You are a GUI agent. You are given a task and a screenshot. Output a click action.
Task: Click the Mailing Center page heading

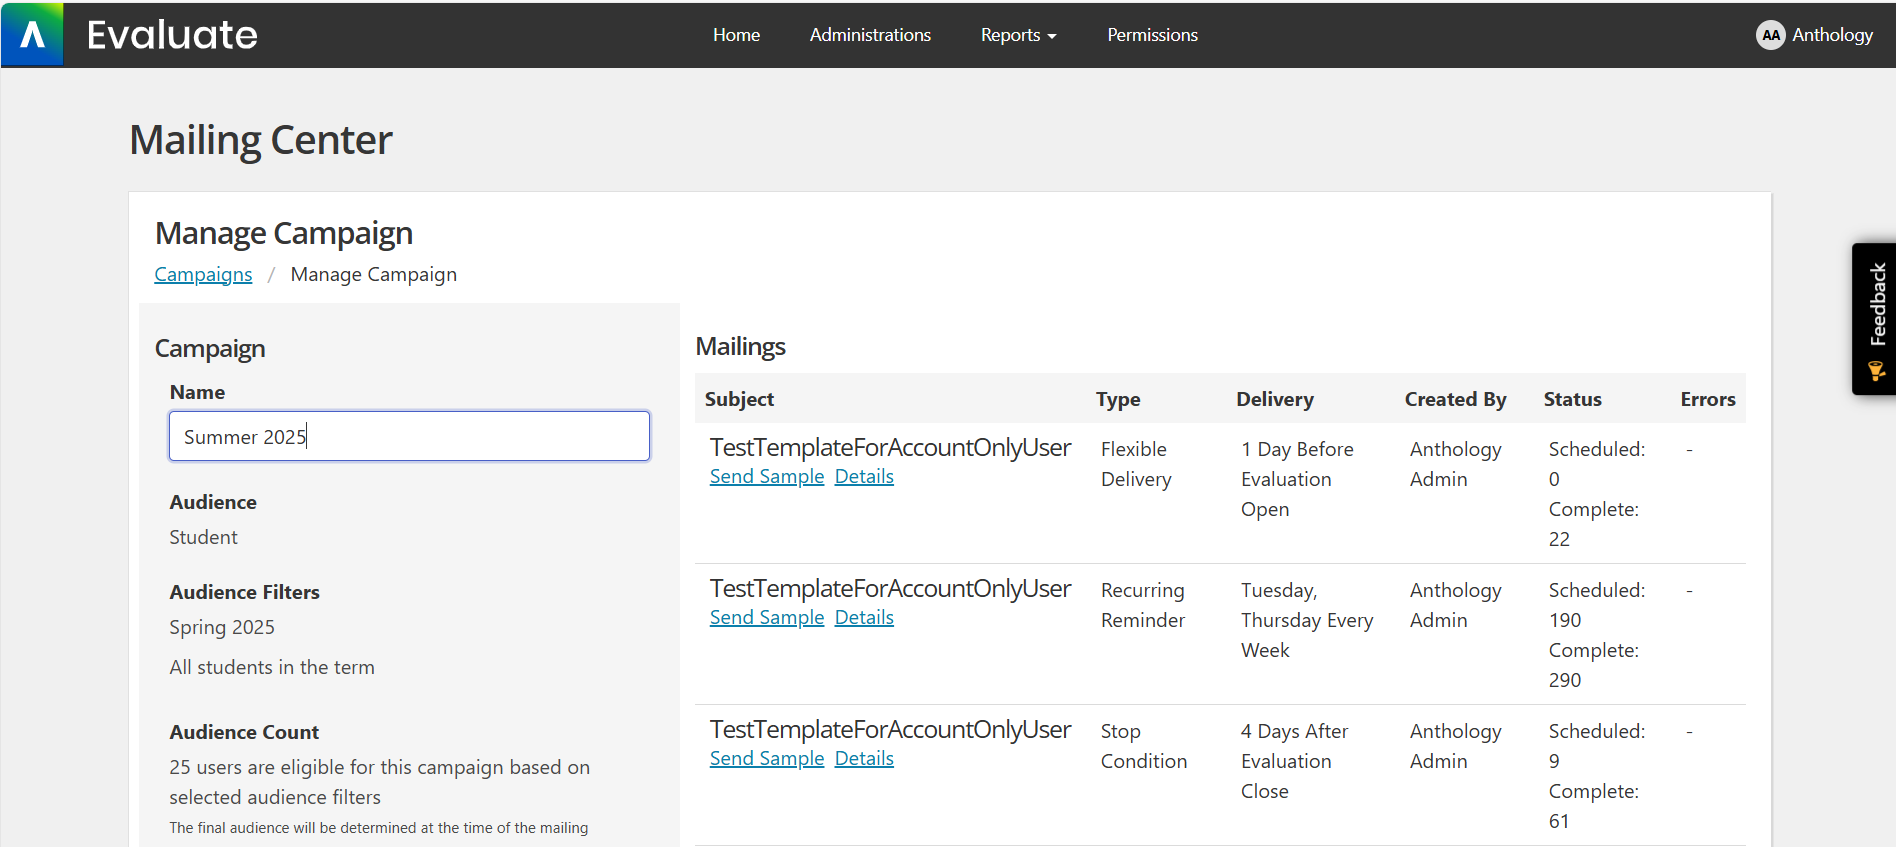(261, 140)
